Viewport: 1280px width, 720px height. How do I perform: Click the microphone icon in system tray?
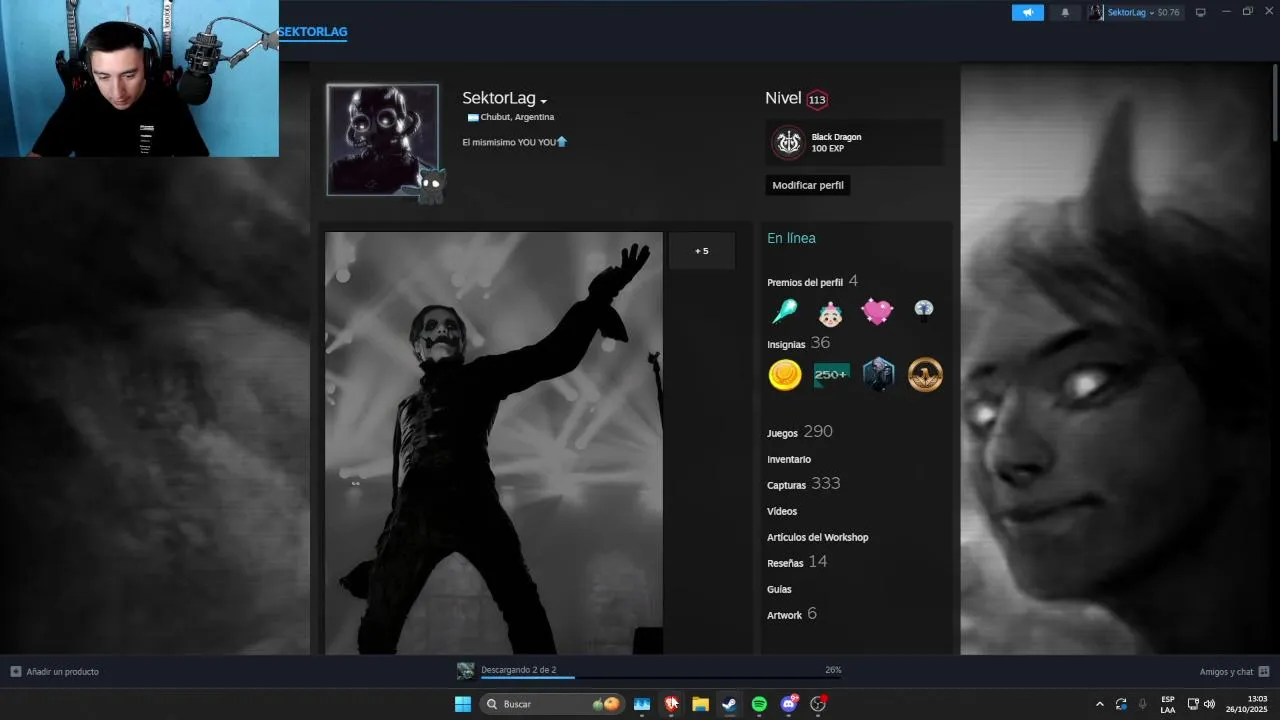tap(1143, 704)
